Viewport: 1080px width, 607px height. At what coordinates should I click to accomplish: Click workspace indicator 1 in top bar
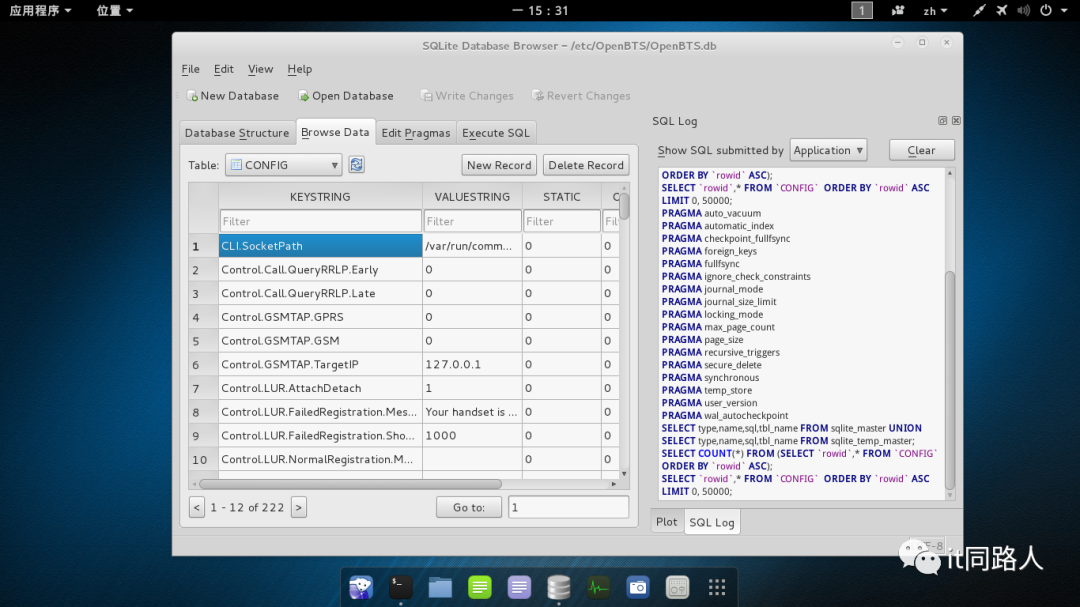click(862, 10)
